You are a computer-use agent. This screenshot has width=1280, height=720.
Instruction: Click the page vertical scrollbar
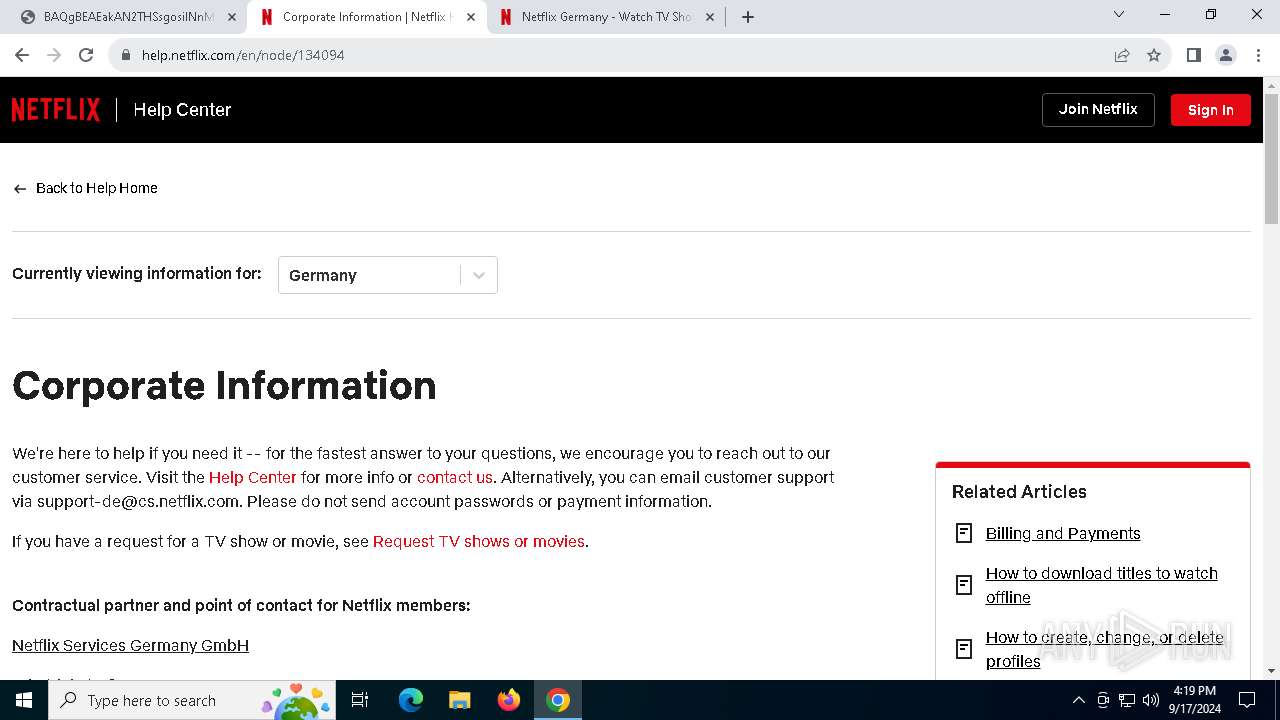tap(1271, 160)
